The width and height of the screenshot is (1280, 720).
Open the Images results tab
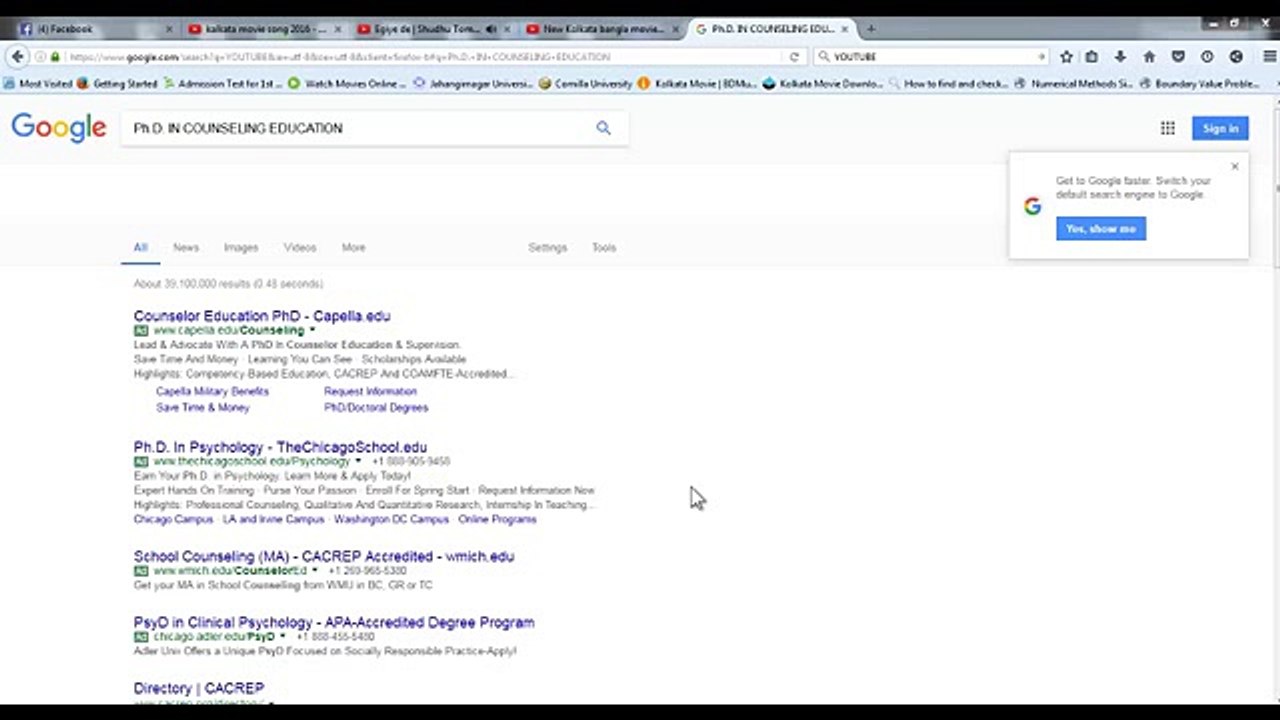point(241,247)
